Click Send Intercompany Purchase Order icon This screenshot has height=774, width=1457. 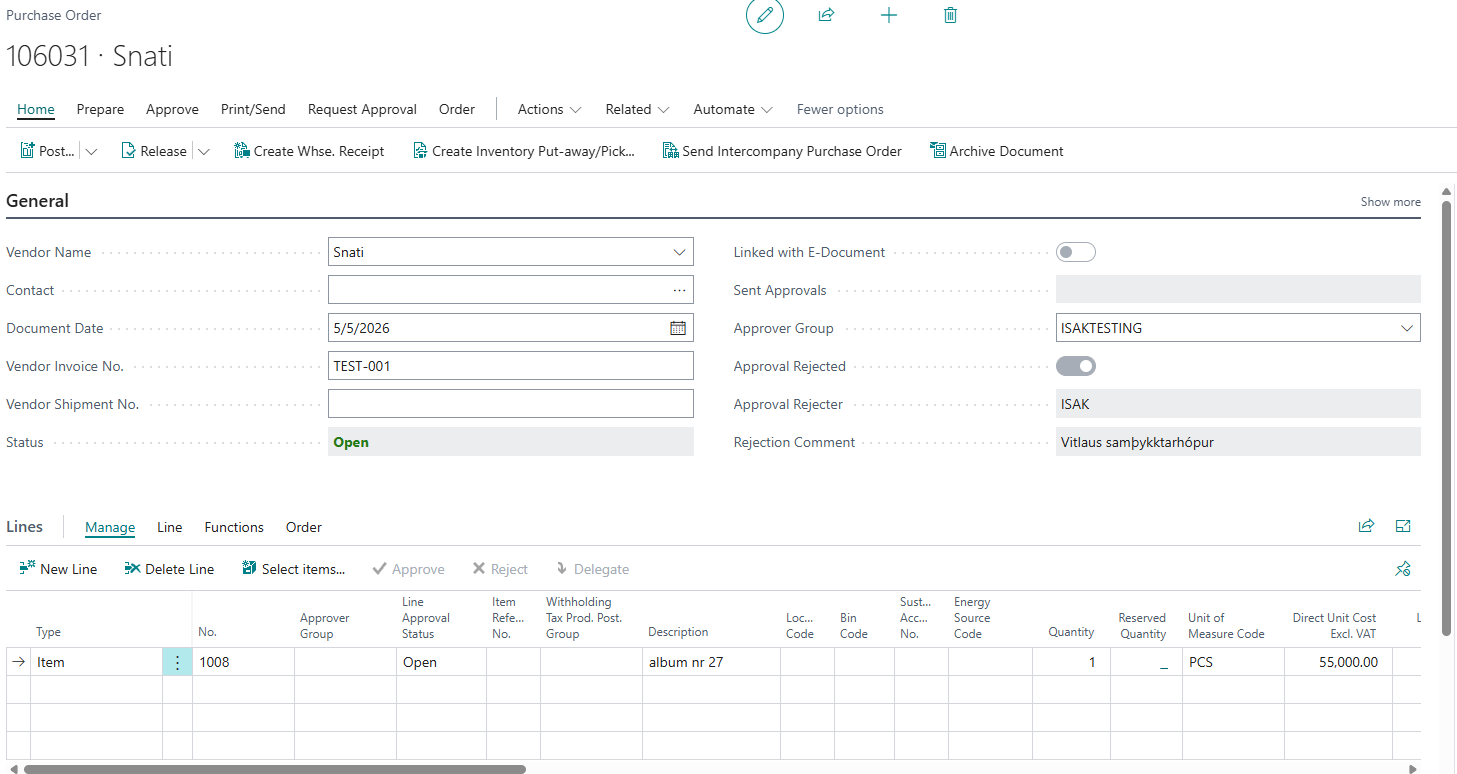tap(670, 151)
